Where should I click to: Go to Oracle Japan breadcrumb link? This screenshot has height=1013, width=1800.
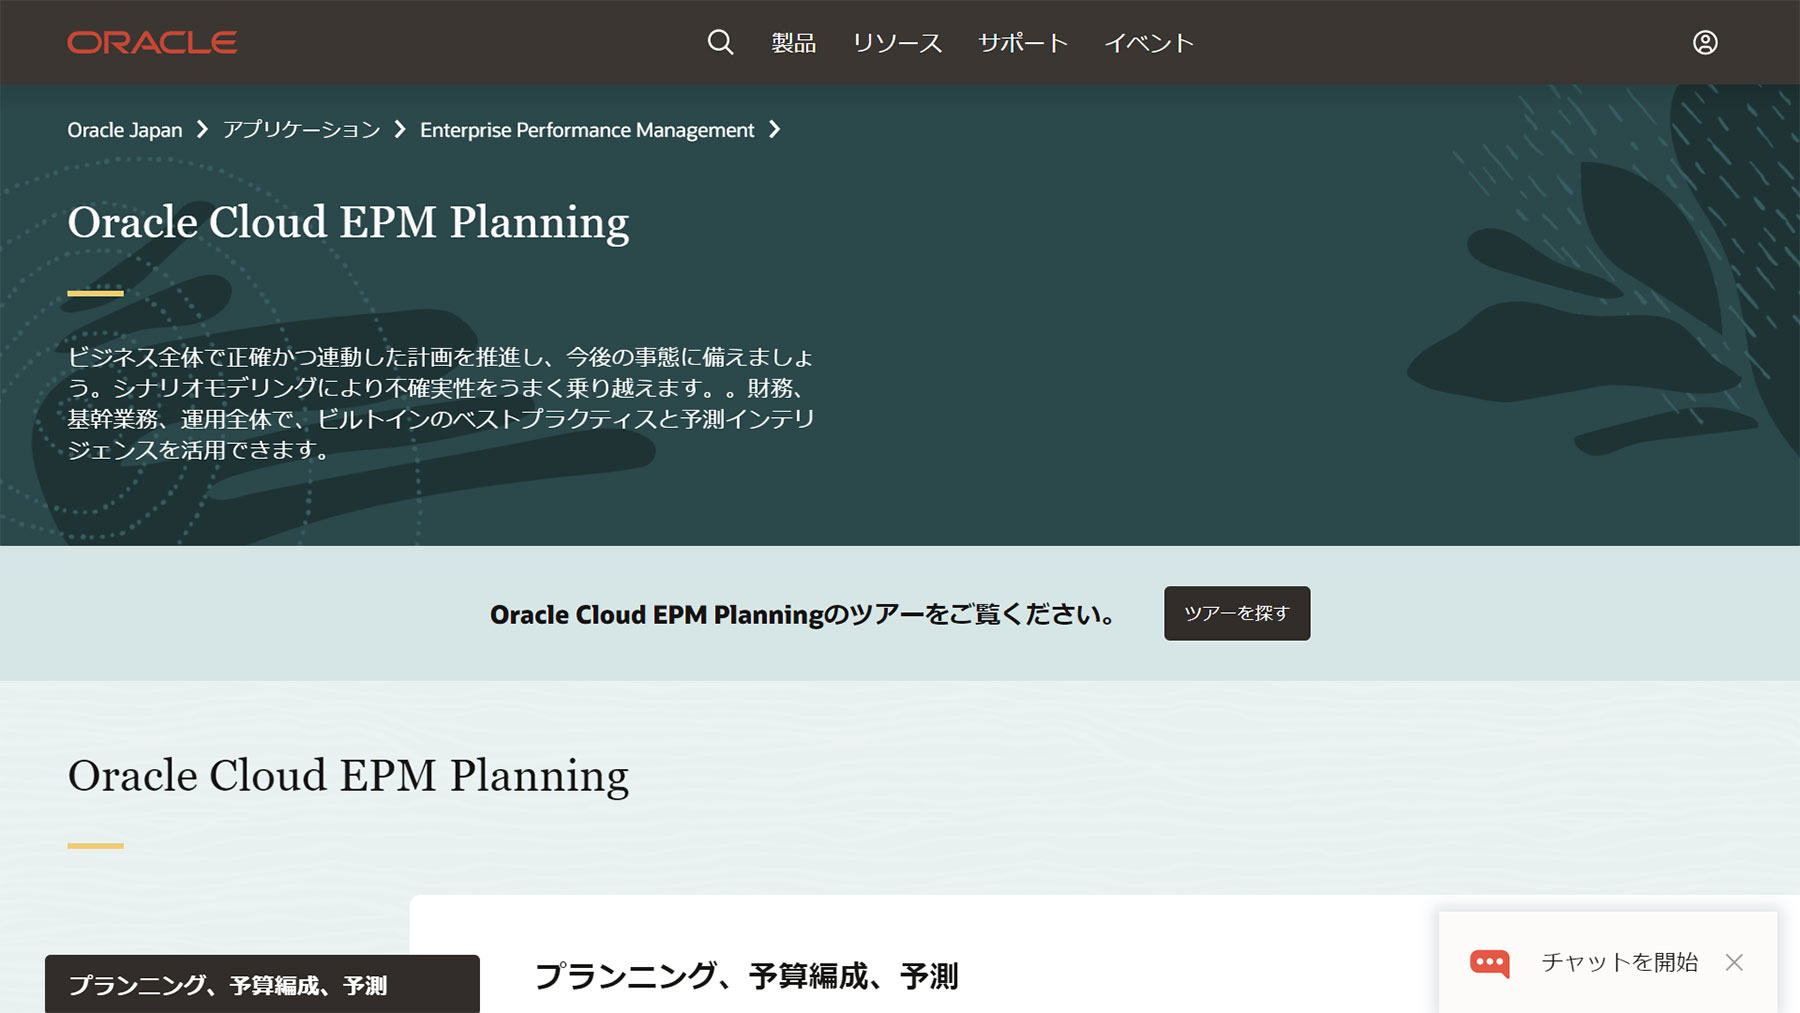(x=125, y=130)
